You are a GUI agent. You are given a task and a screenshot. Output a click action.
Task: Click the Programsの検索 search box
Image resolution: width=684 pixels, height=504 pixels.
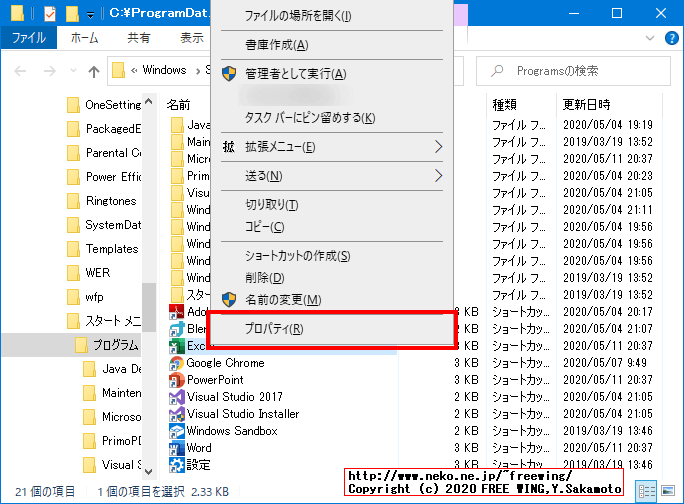point(573,71)
